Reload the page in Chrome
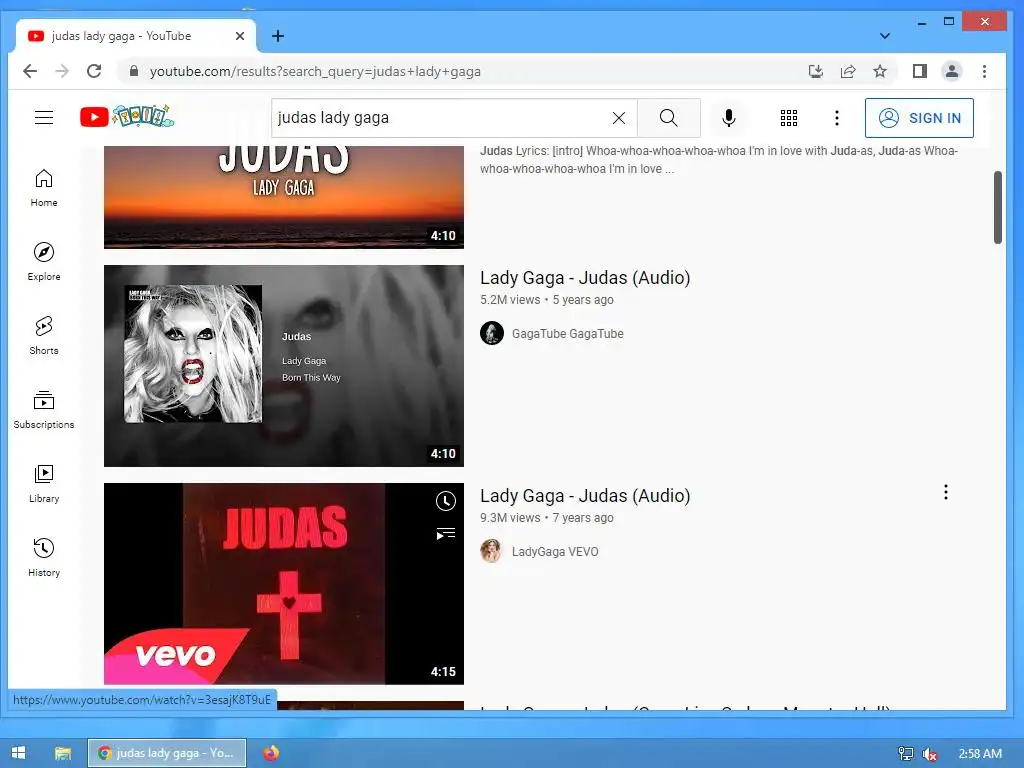Viewport: 1024px width, 768px height. 94,71
